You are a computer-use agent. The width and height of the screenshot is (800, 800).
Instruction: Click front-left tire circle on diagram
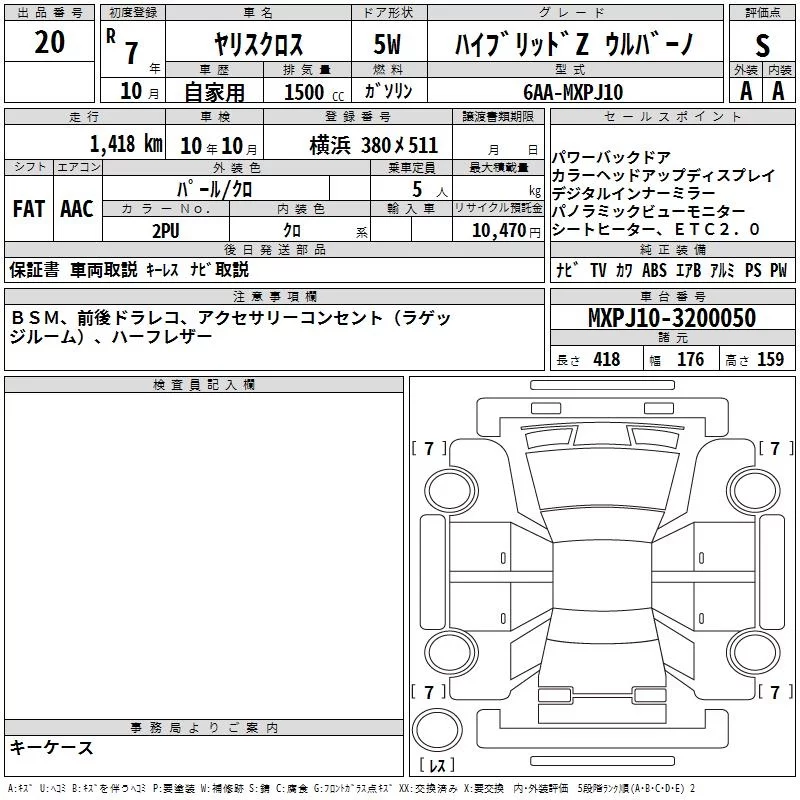tap(452, 491)
